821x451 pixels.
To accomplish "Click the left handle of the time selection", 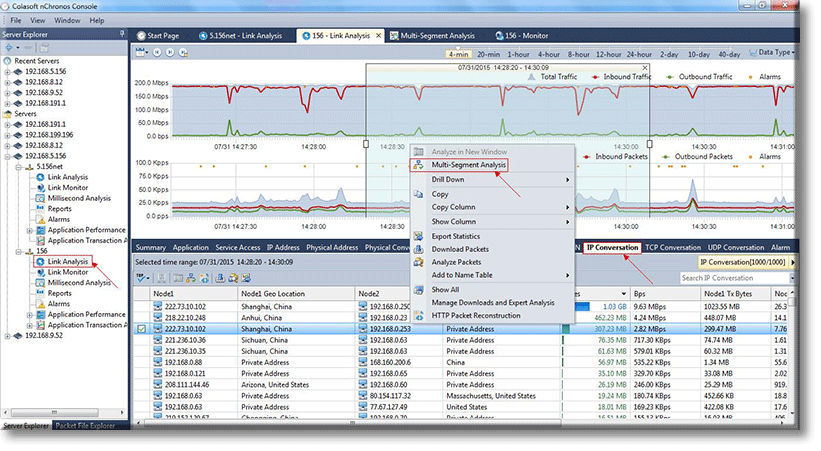I will [x=366, y=144].
